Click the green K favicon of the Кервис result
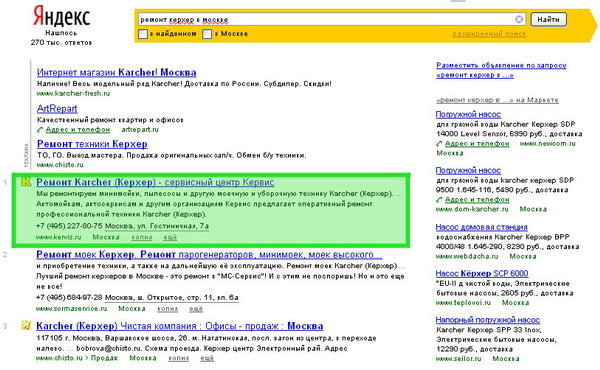Viewport: 600px width, 370px height. coord(26,182)
